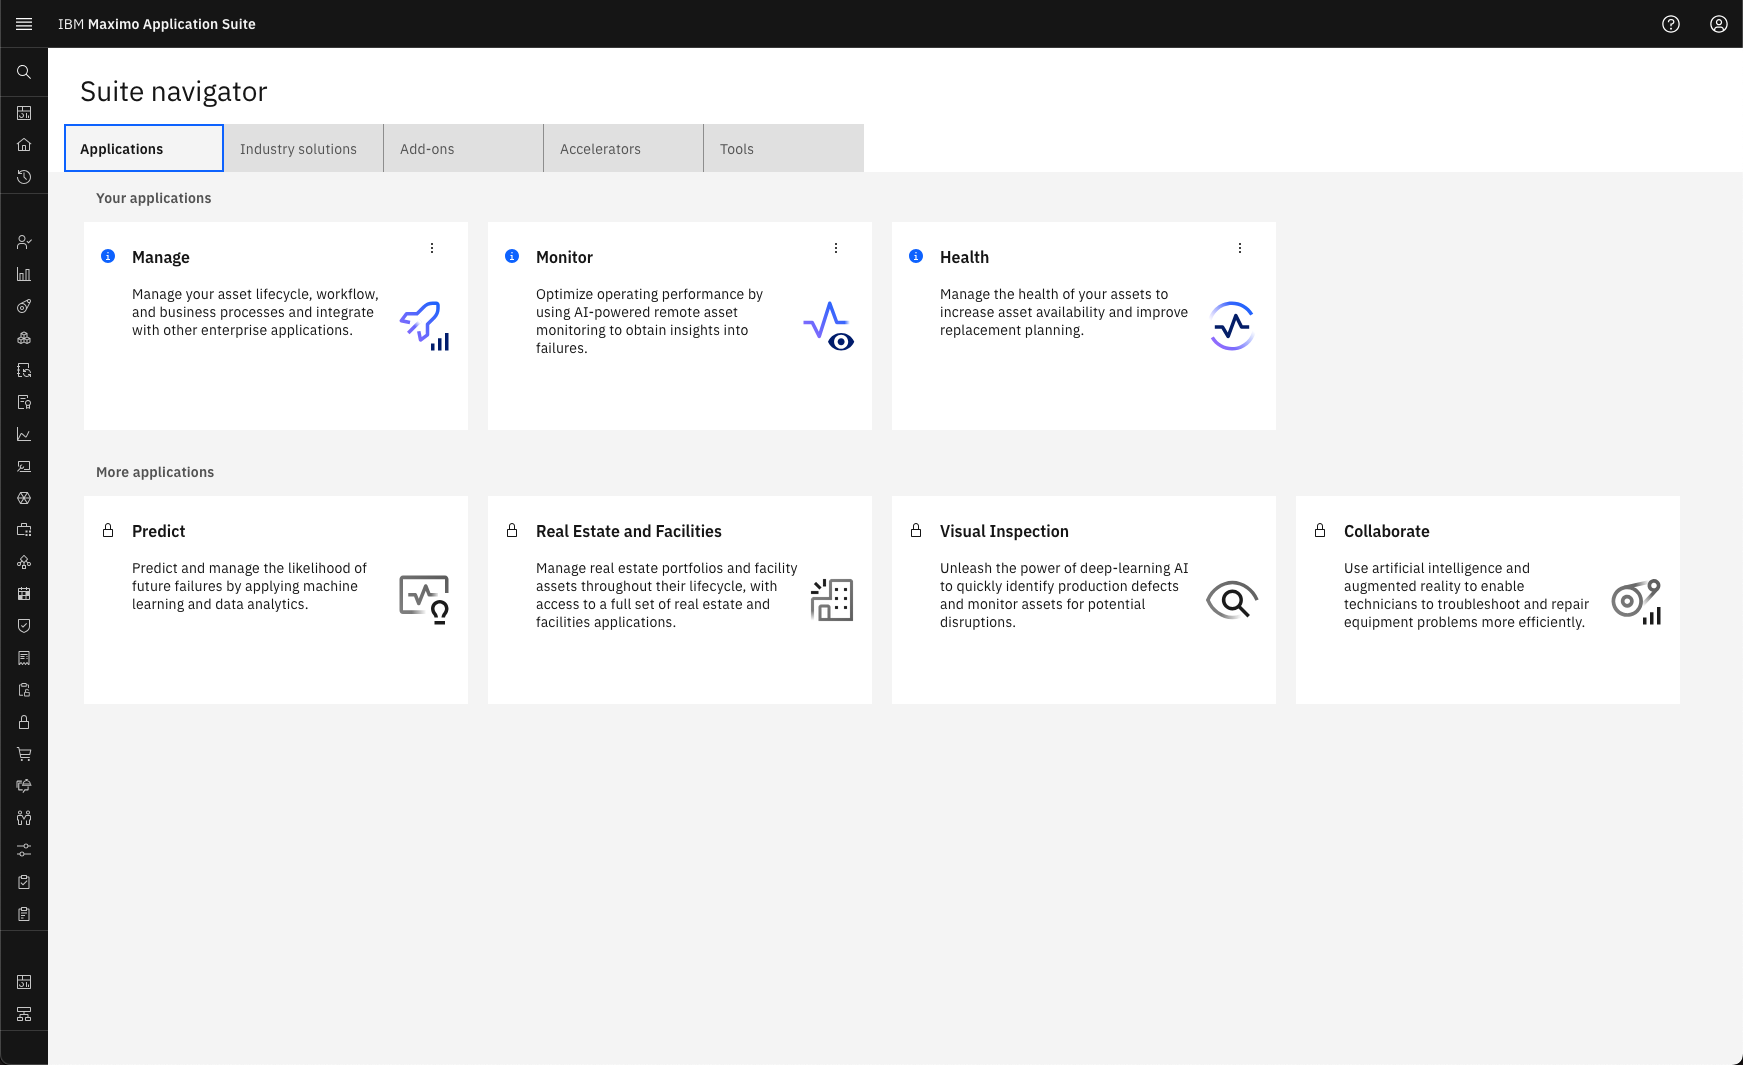Click the stacked cubes sidebar icon
The image size is (1743, 1065).
(24, 338)
